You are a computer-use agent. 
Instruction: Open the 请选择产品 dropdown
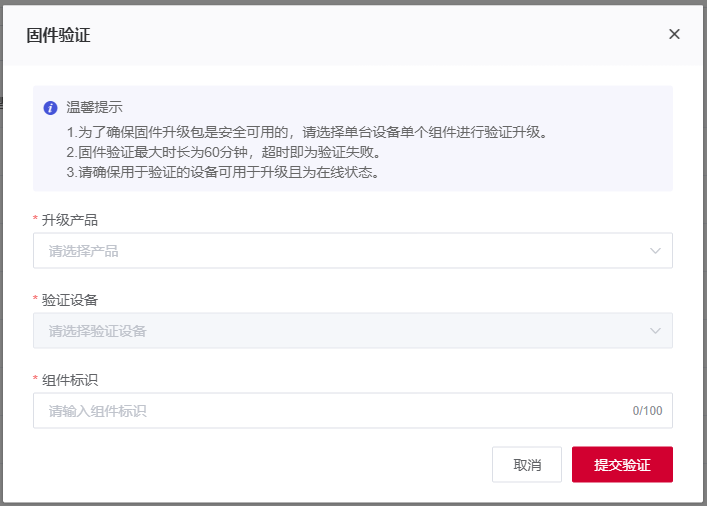click(353, 251)
